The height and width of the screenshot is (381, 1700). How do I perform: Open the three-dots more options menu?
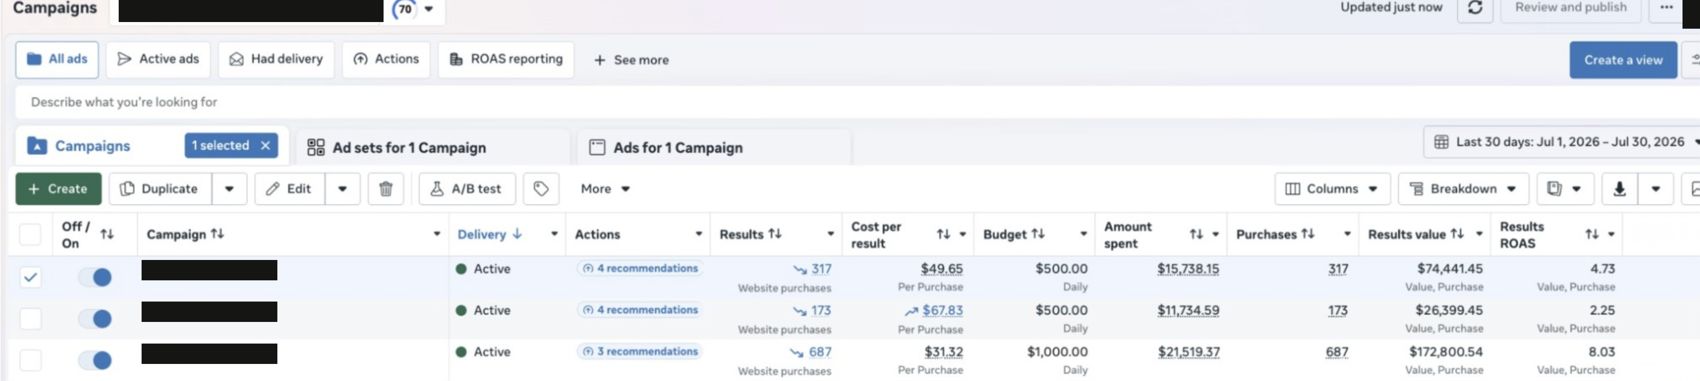(x=1666, y=8)
